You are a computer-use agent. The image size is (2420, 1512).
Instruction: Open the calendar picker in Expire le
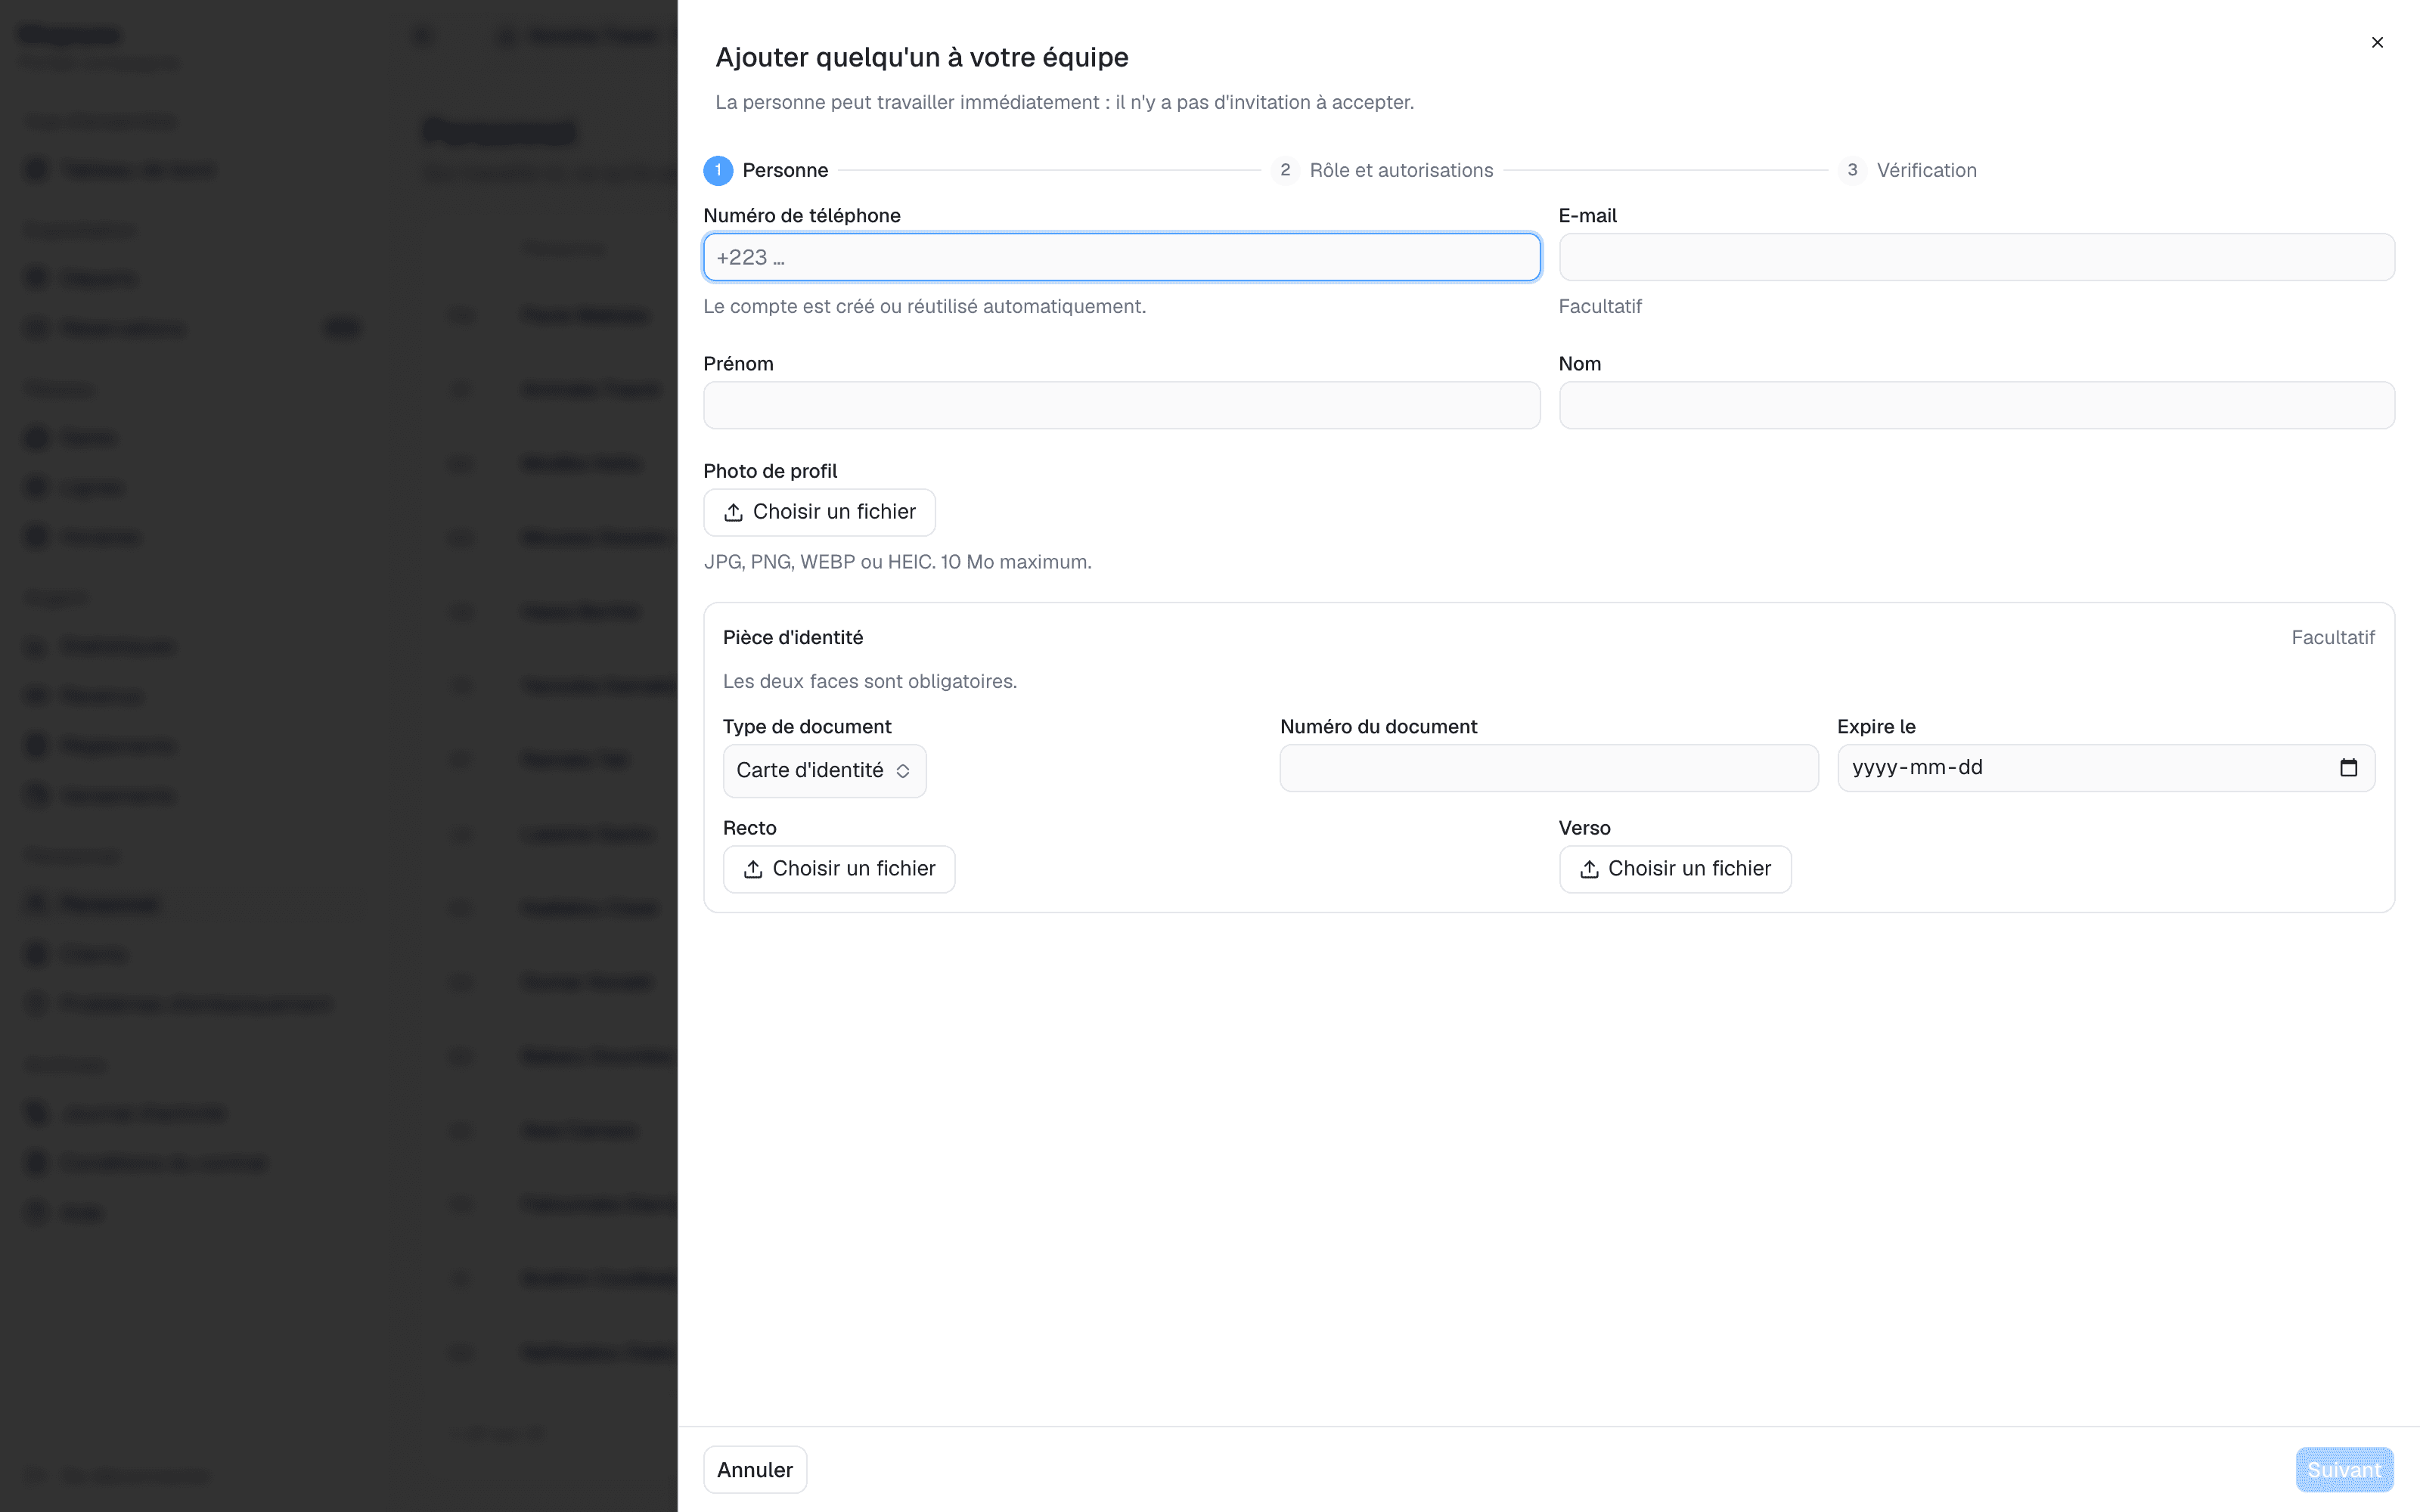tap(2348, 768)
